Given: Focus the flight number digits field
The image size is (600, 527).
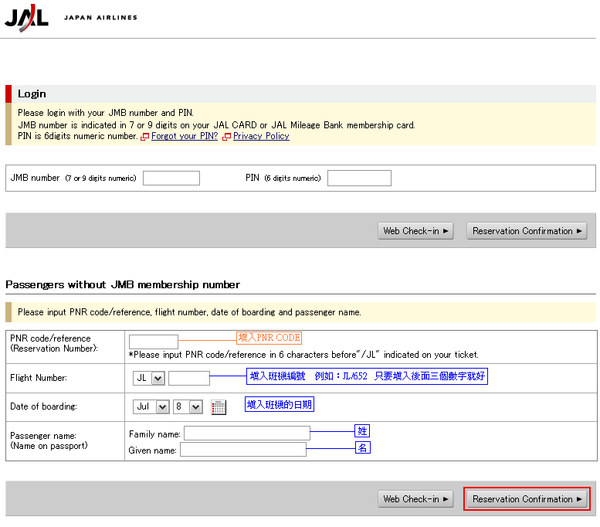Looking at the screenshot, I should click(189, 378).
